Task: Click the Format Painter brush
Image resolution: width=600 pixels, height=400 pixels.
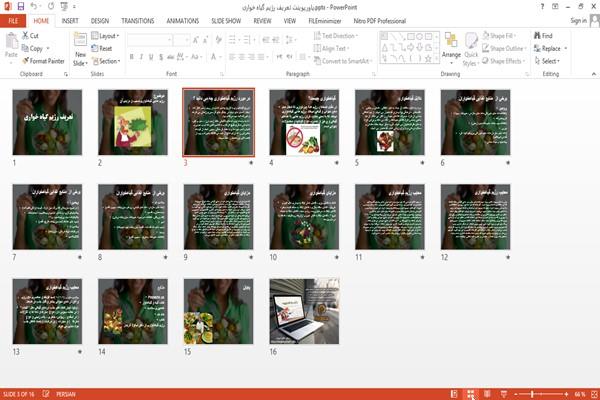Action: 43,61
